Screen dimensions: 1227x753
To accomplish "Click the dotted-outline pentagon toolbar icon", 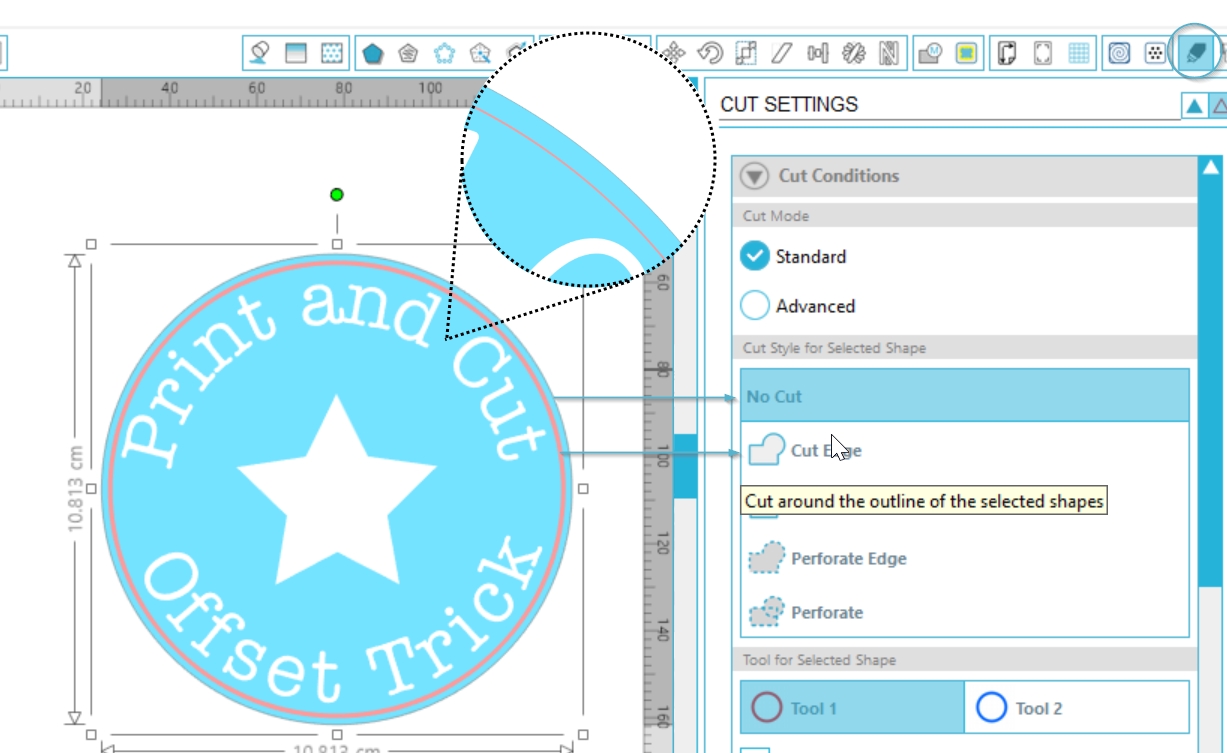I will (444, 53).
